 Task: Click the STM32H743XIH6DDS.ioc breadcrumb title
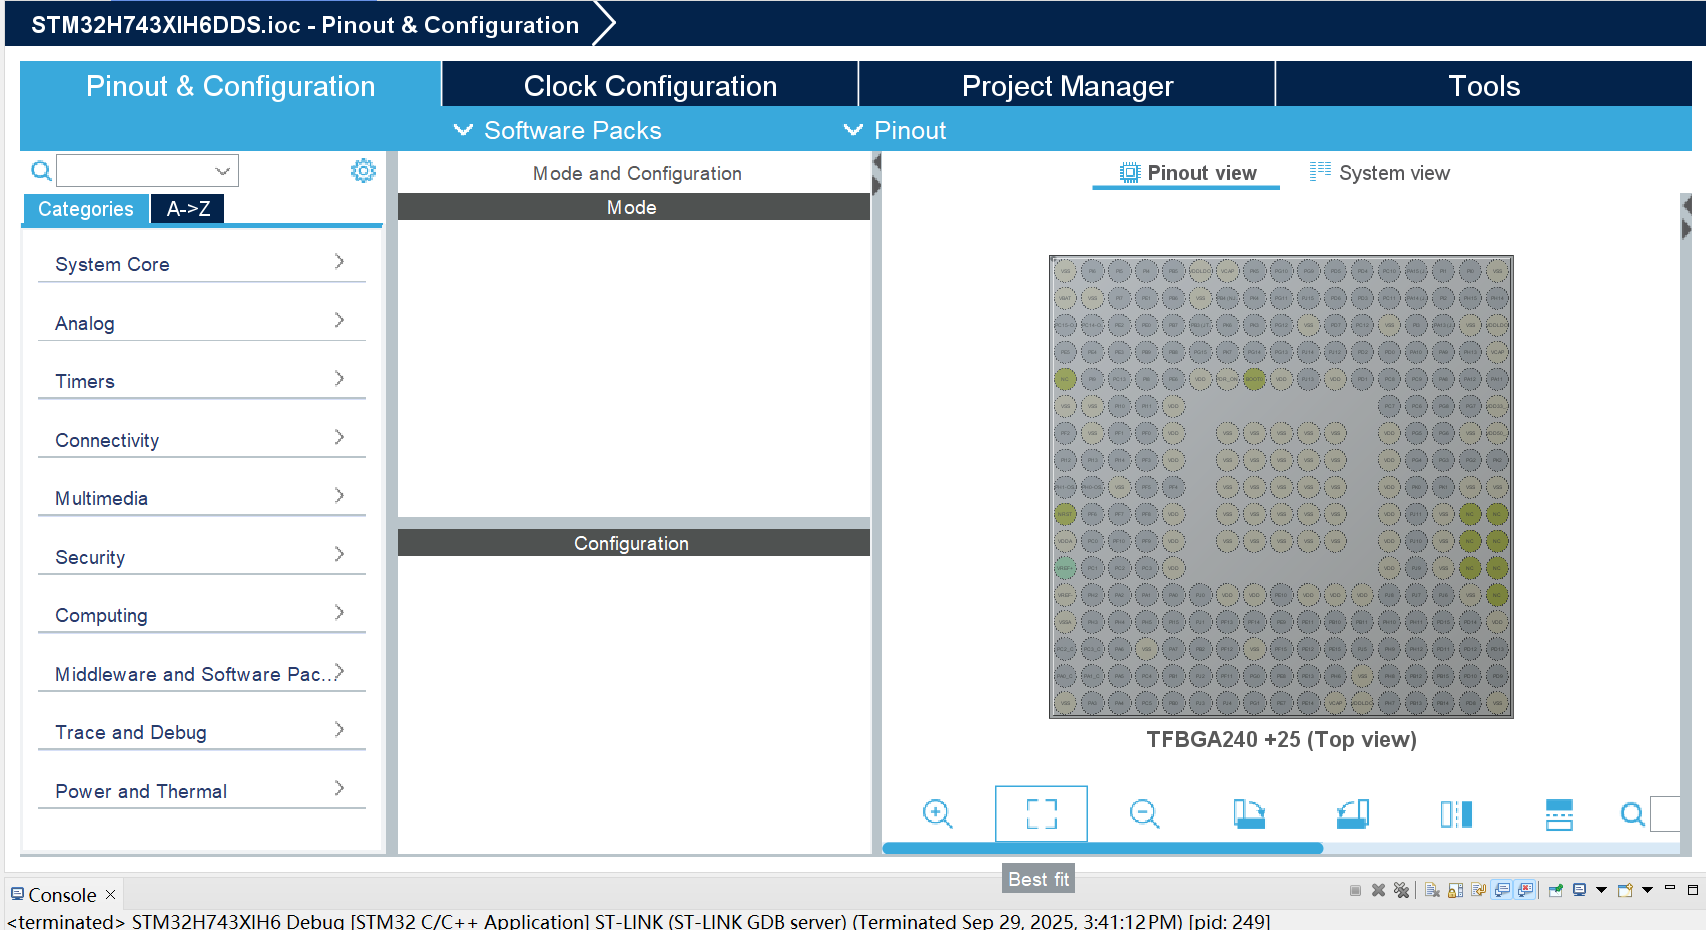click(305, 25)
